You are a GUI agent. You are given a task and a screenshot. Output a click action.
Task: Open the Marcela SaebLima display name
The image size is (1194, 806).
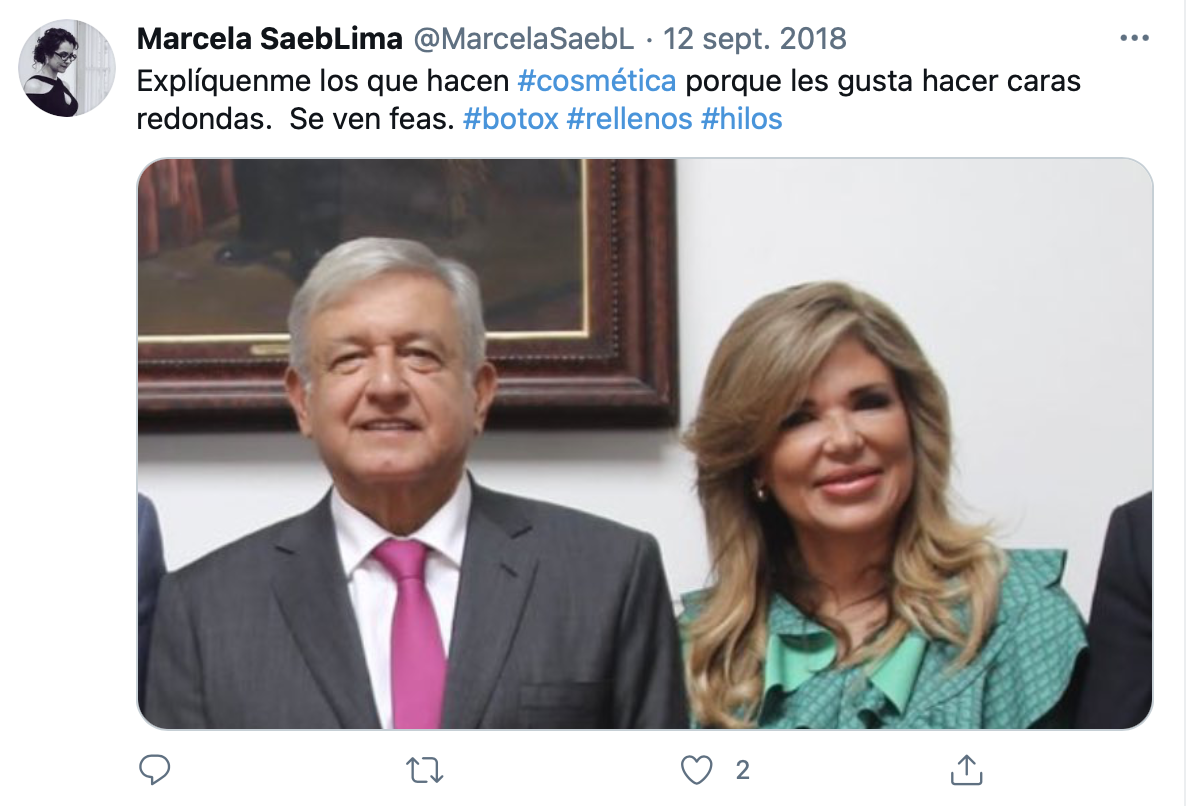[x=270, y=39]
